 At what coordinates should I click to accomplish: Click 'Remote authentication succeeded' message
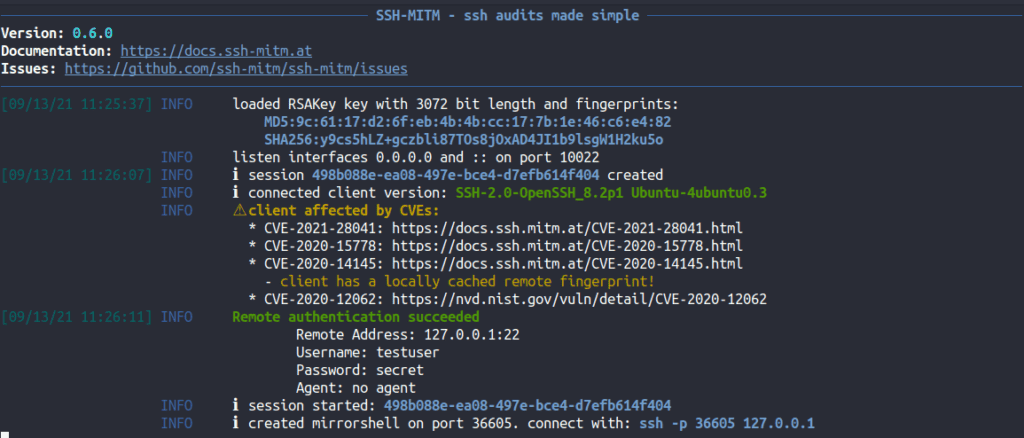click(x=356, y=317)
